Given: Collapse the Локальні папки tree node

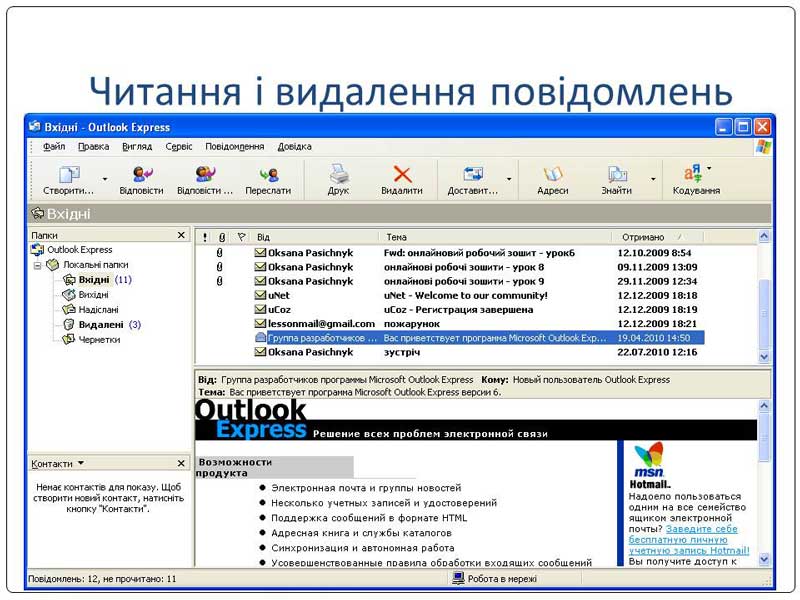Looking at the screenshot, I should tap(38, 265).
